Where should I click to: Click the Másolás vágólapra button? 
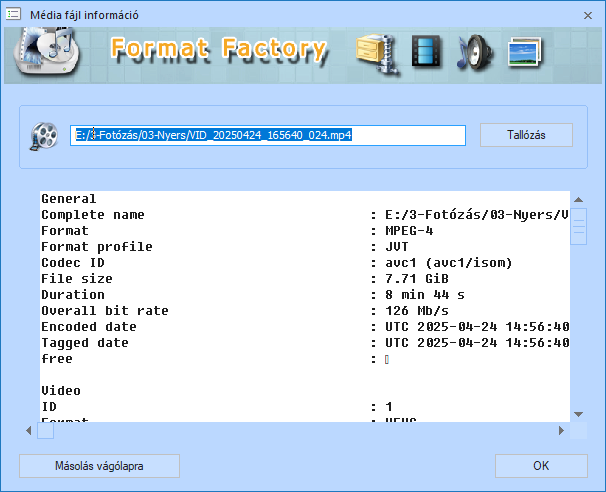pyautogui.click(x=99, y=466)
